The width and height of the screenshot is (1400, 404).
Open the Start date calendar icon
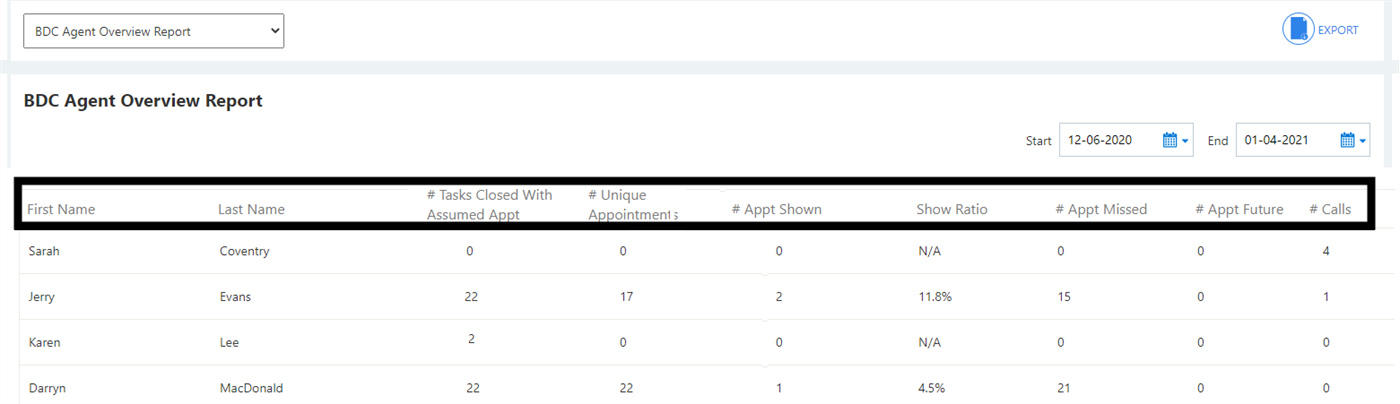[1170, 141]
